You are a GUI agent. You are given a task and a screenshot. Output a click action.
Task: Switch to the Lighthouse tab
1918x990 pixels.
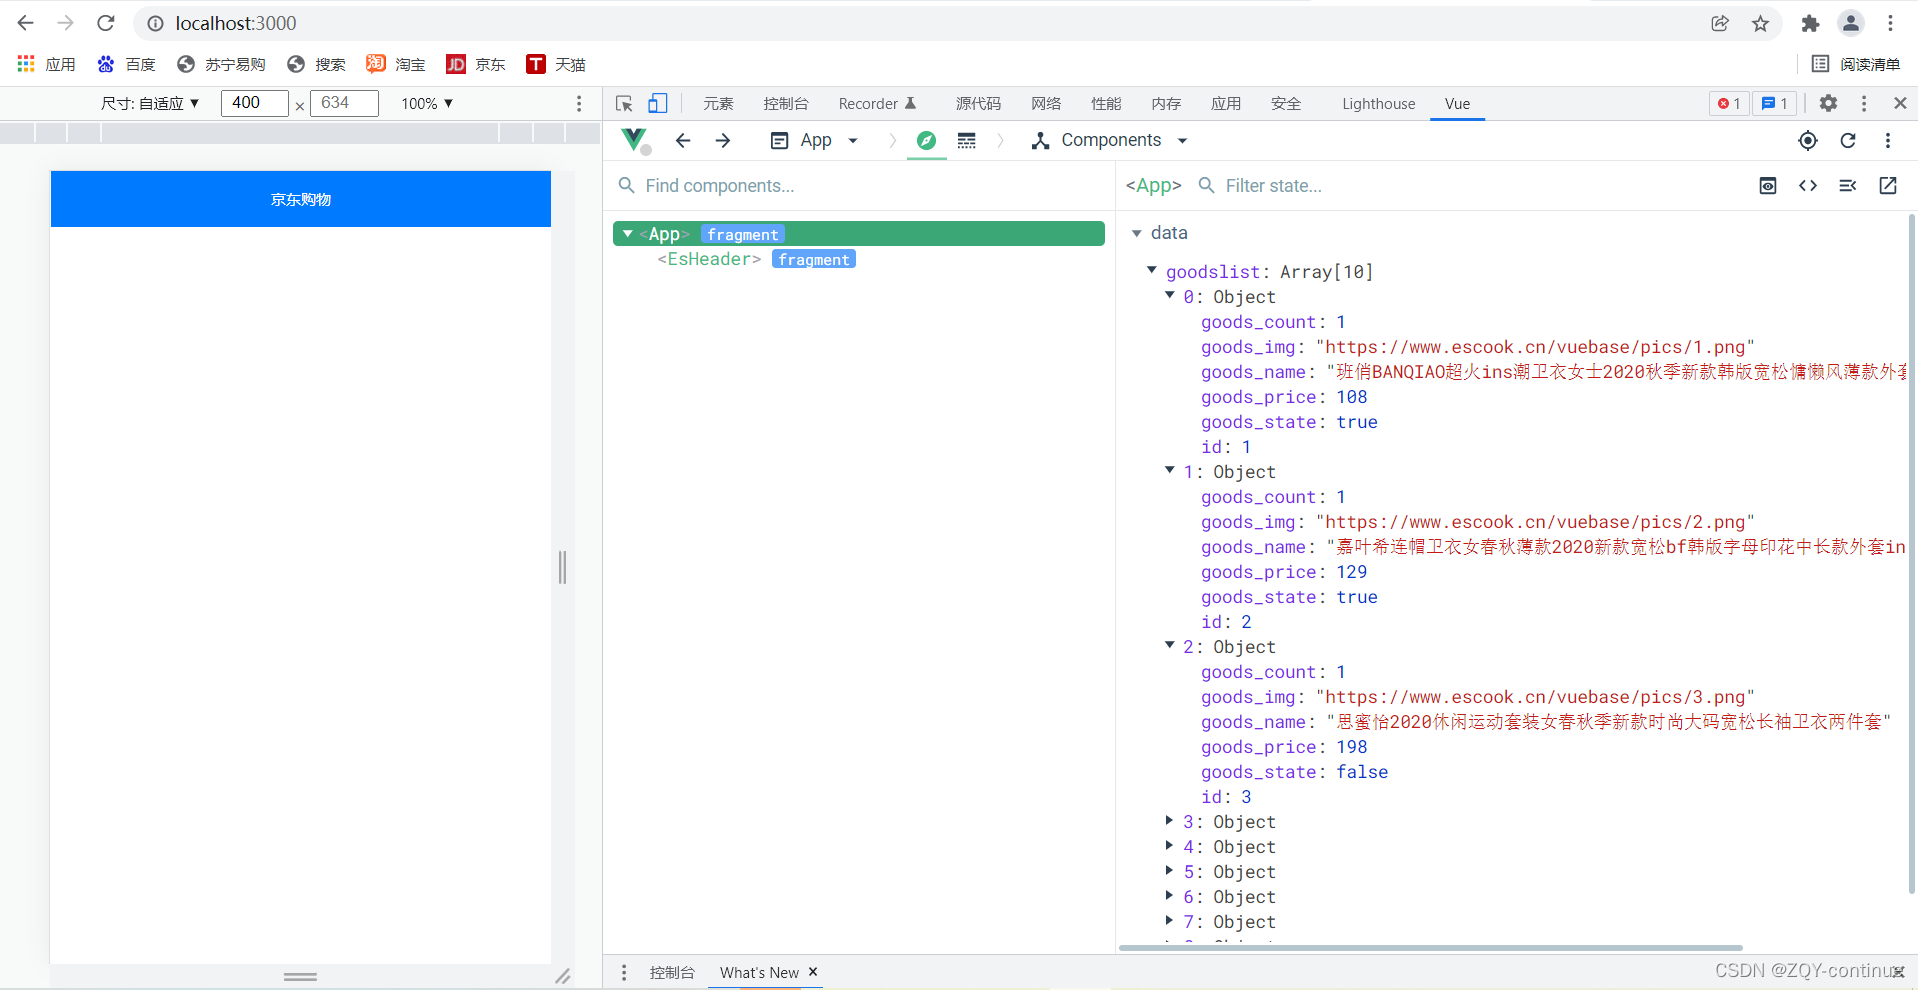1378,103
